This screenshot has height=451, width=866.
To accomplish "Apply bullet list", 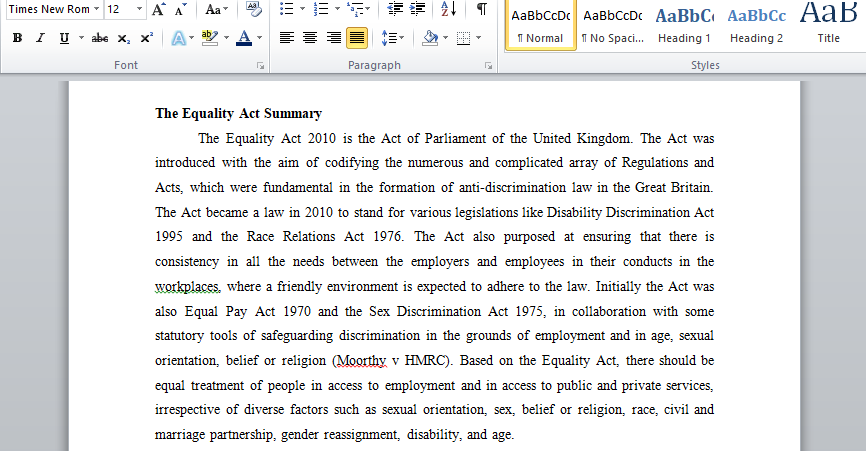I will (286, 9).
